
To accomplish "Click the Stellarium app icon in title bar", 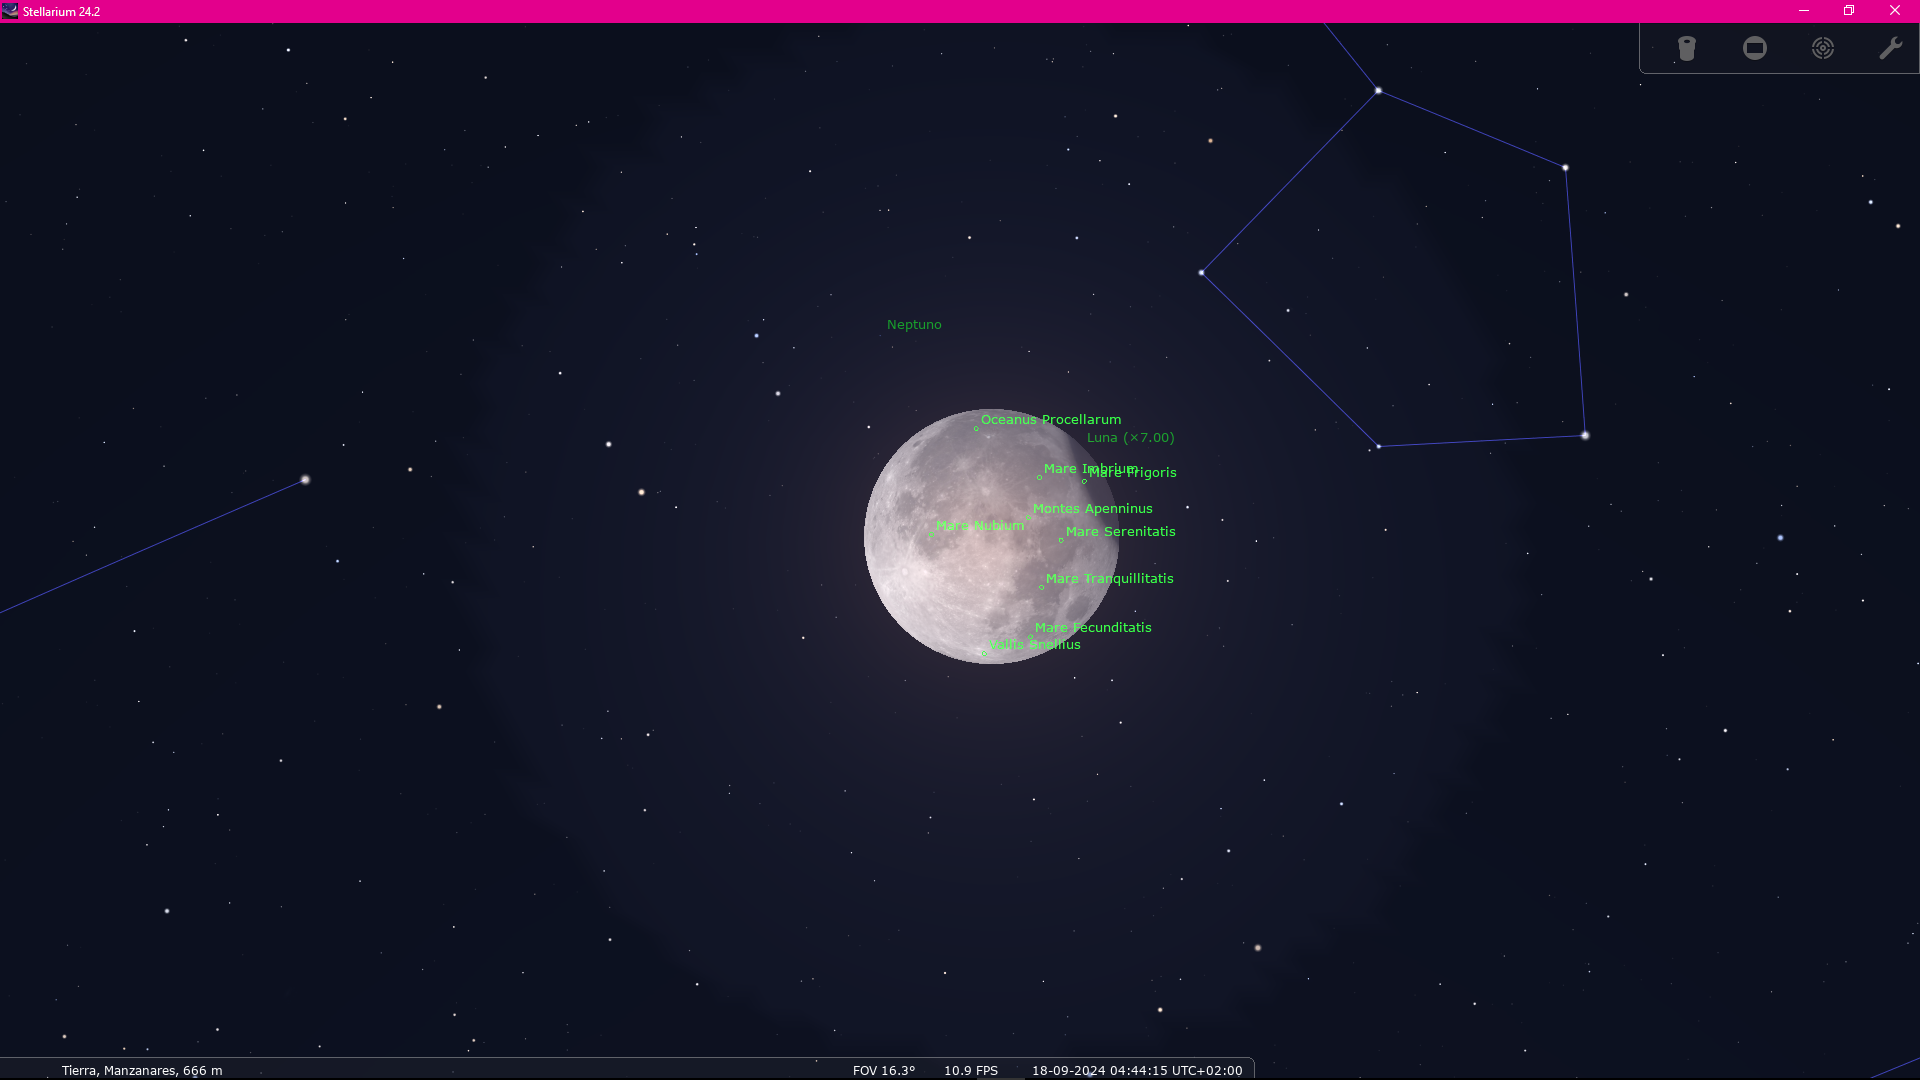I will click(10, 11).
